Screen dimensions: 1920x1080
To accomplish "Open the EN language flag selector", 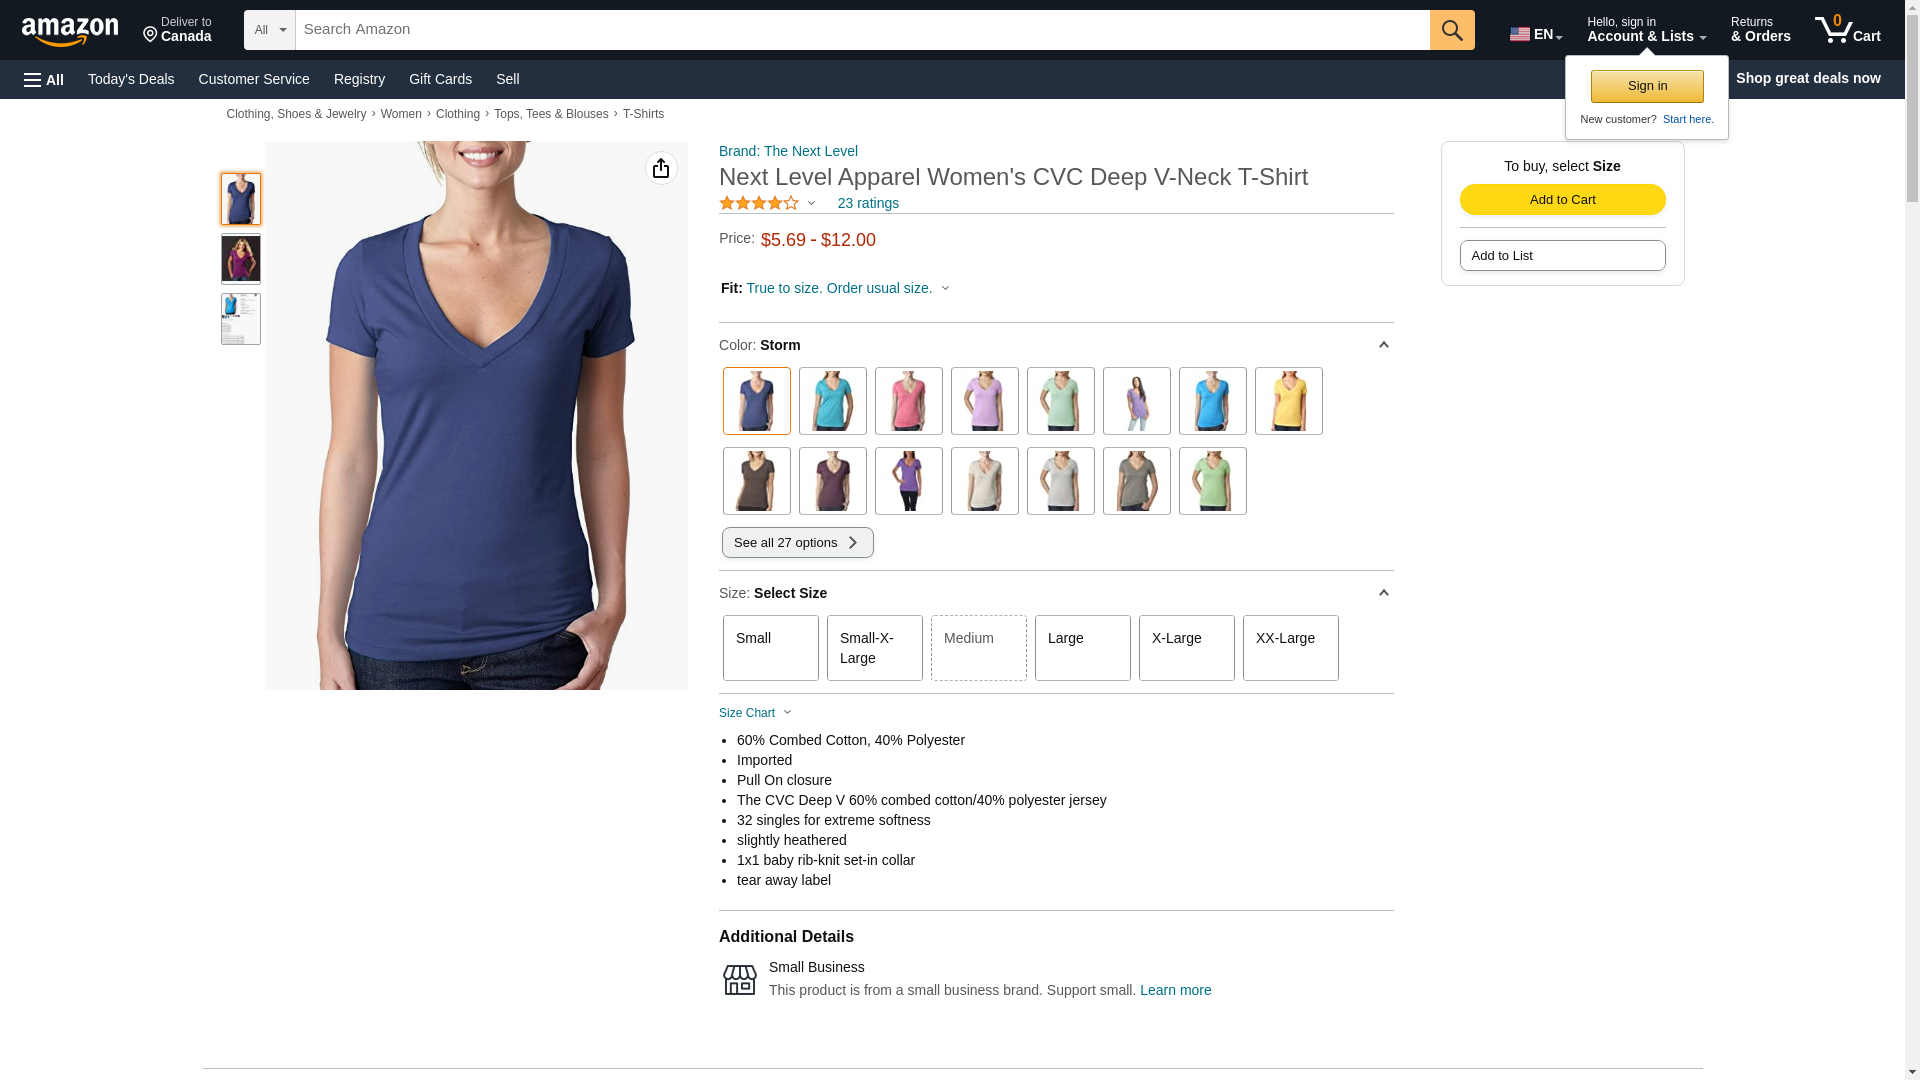I will (1535, 34).
